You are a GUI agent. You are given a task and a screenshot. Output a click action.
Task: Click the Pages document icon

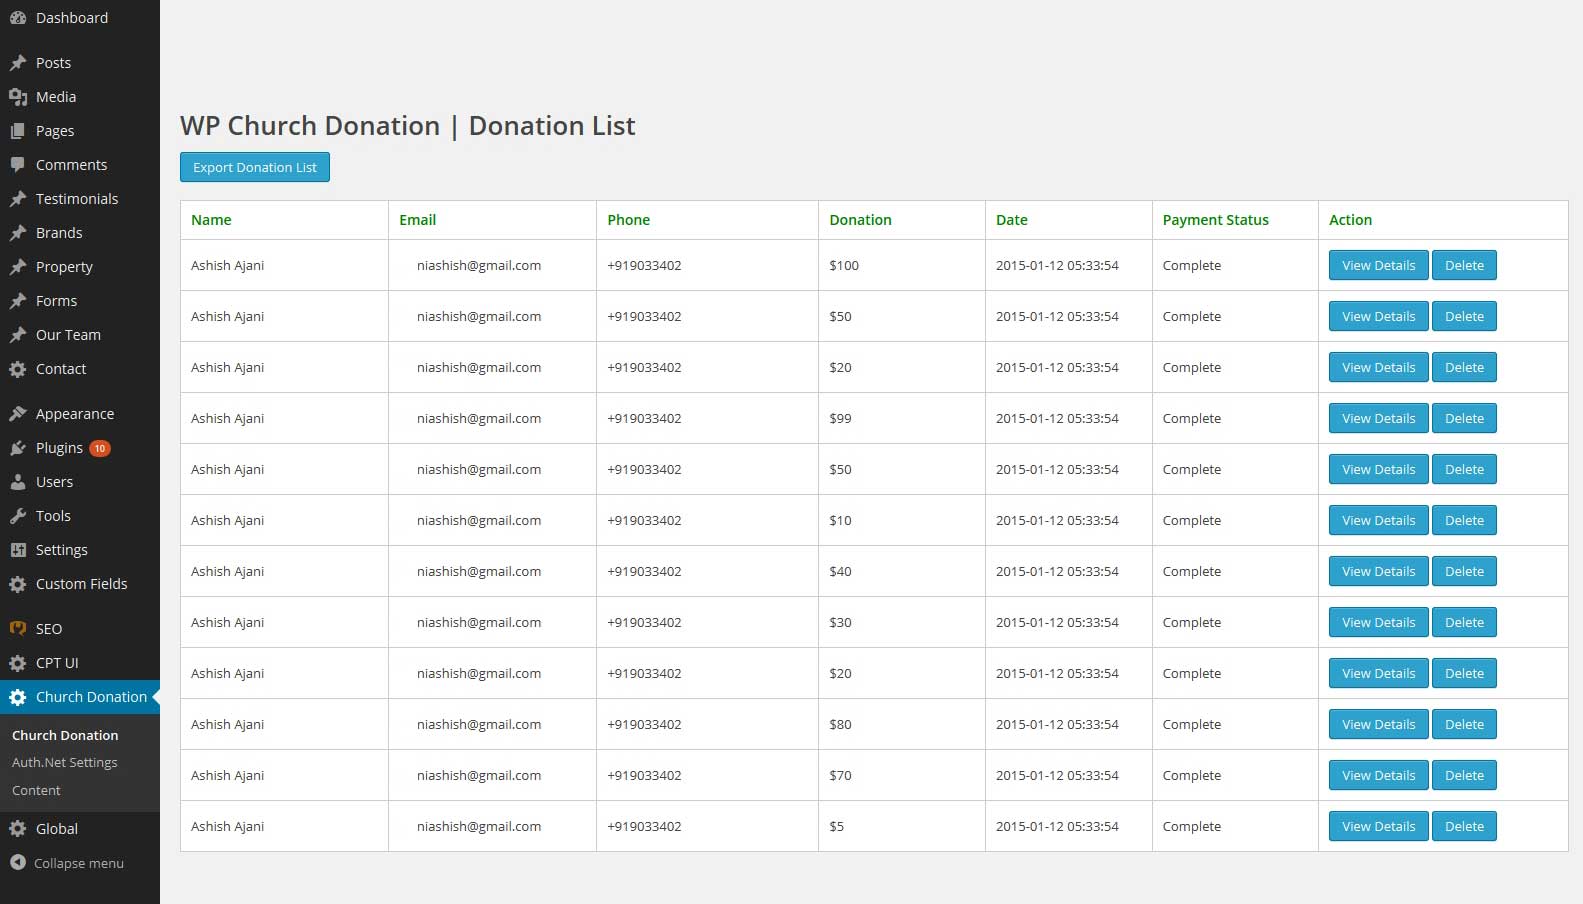[18, 131]
